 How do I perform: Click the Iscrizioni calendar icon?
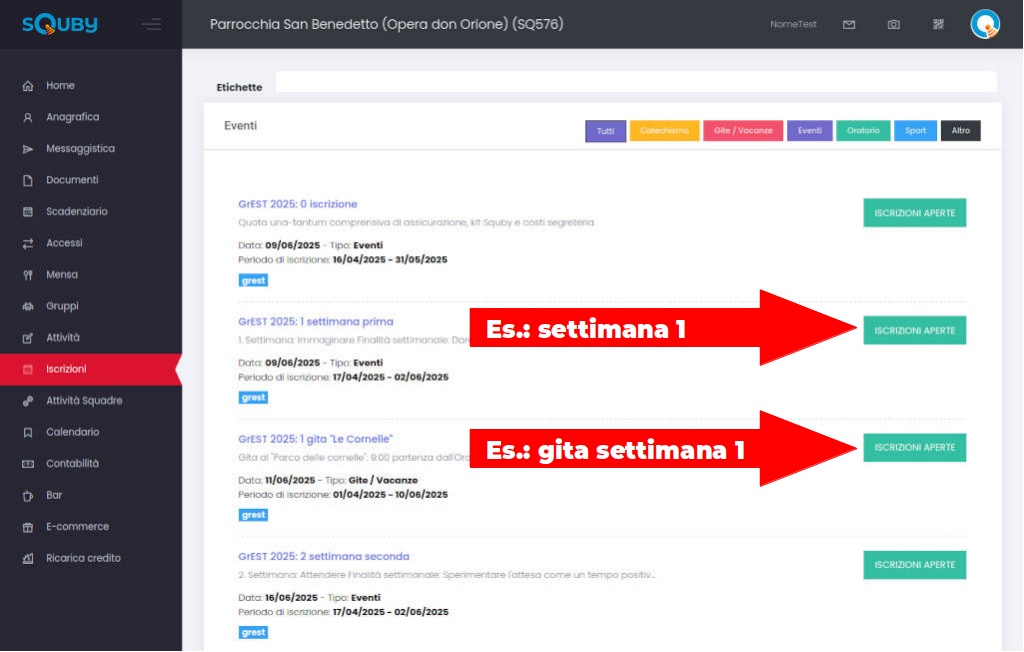click(27, 370)
